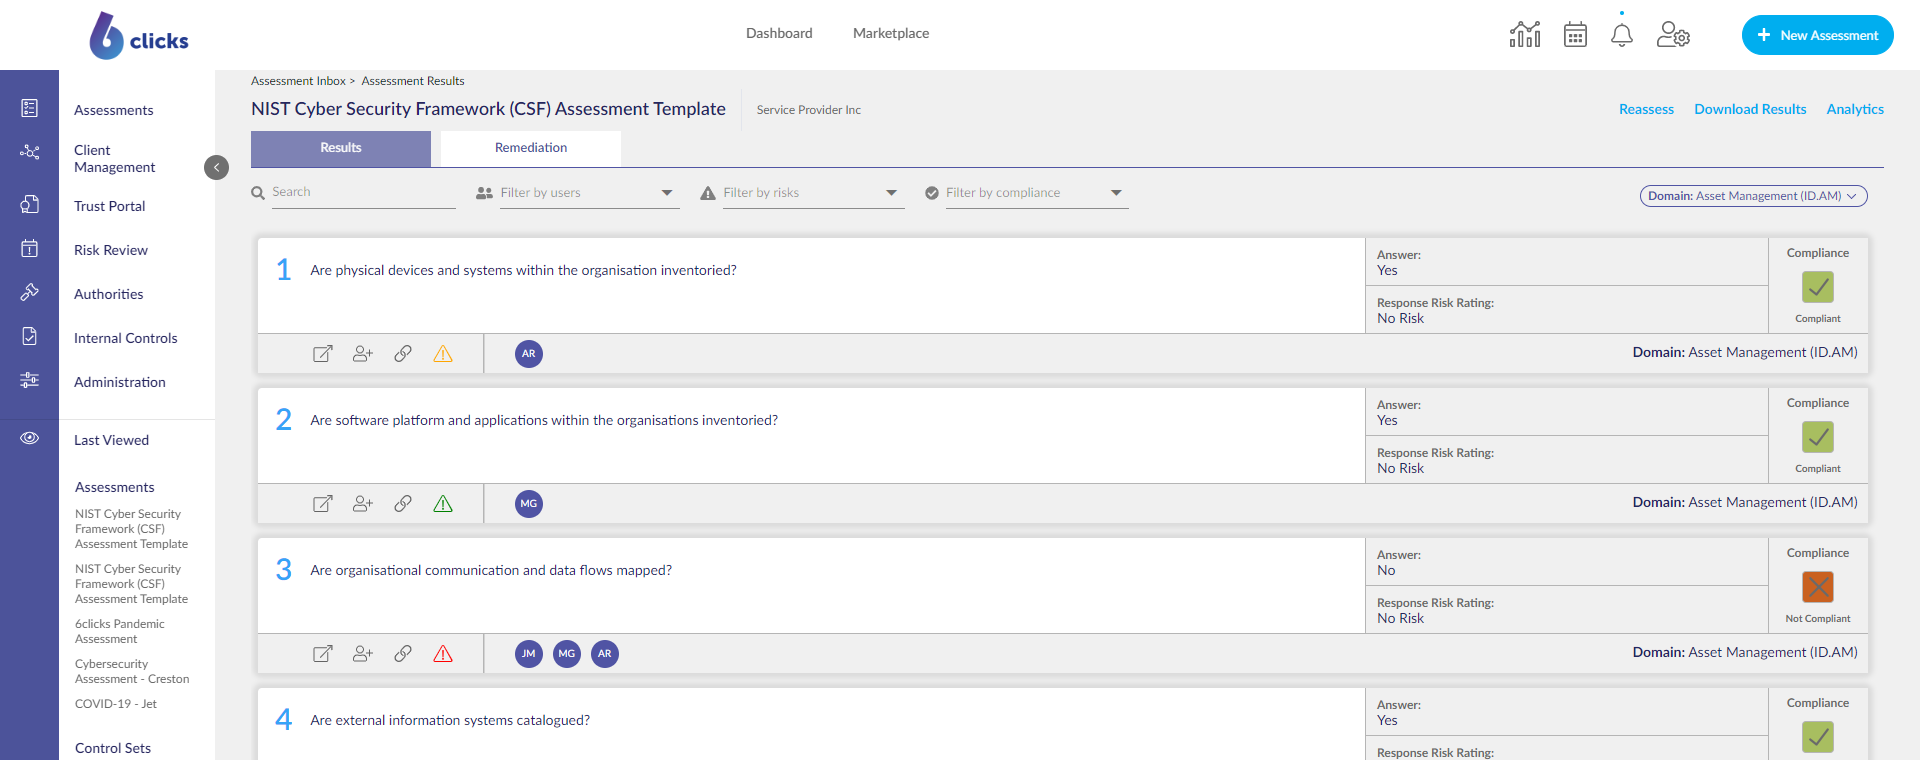Click link icon for question 2

[x=403, y=504]
